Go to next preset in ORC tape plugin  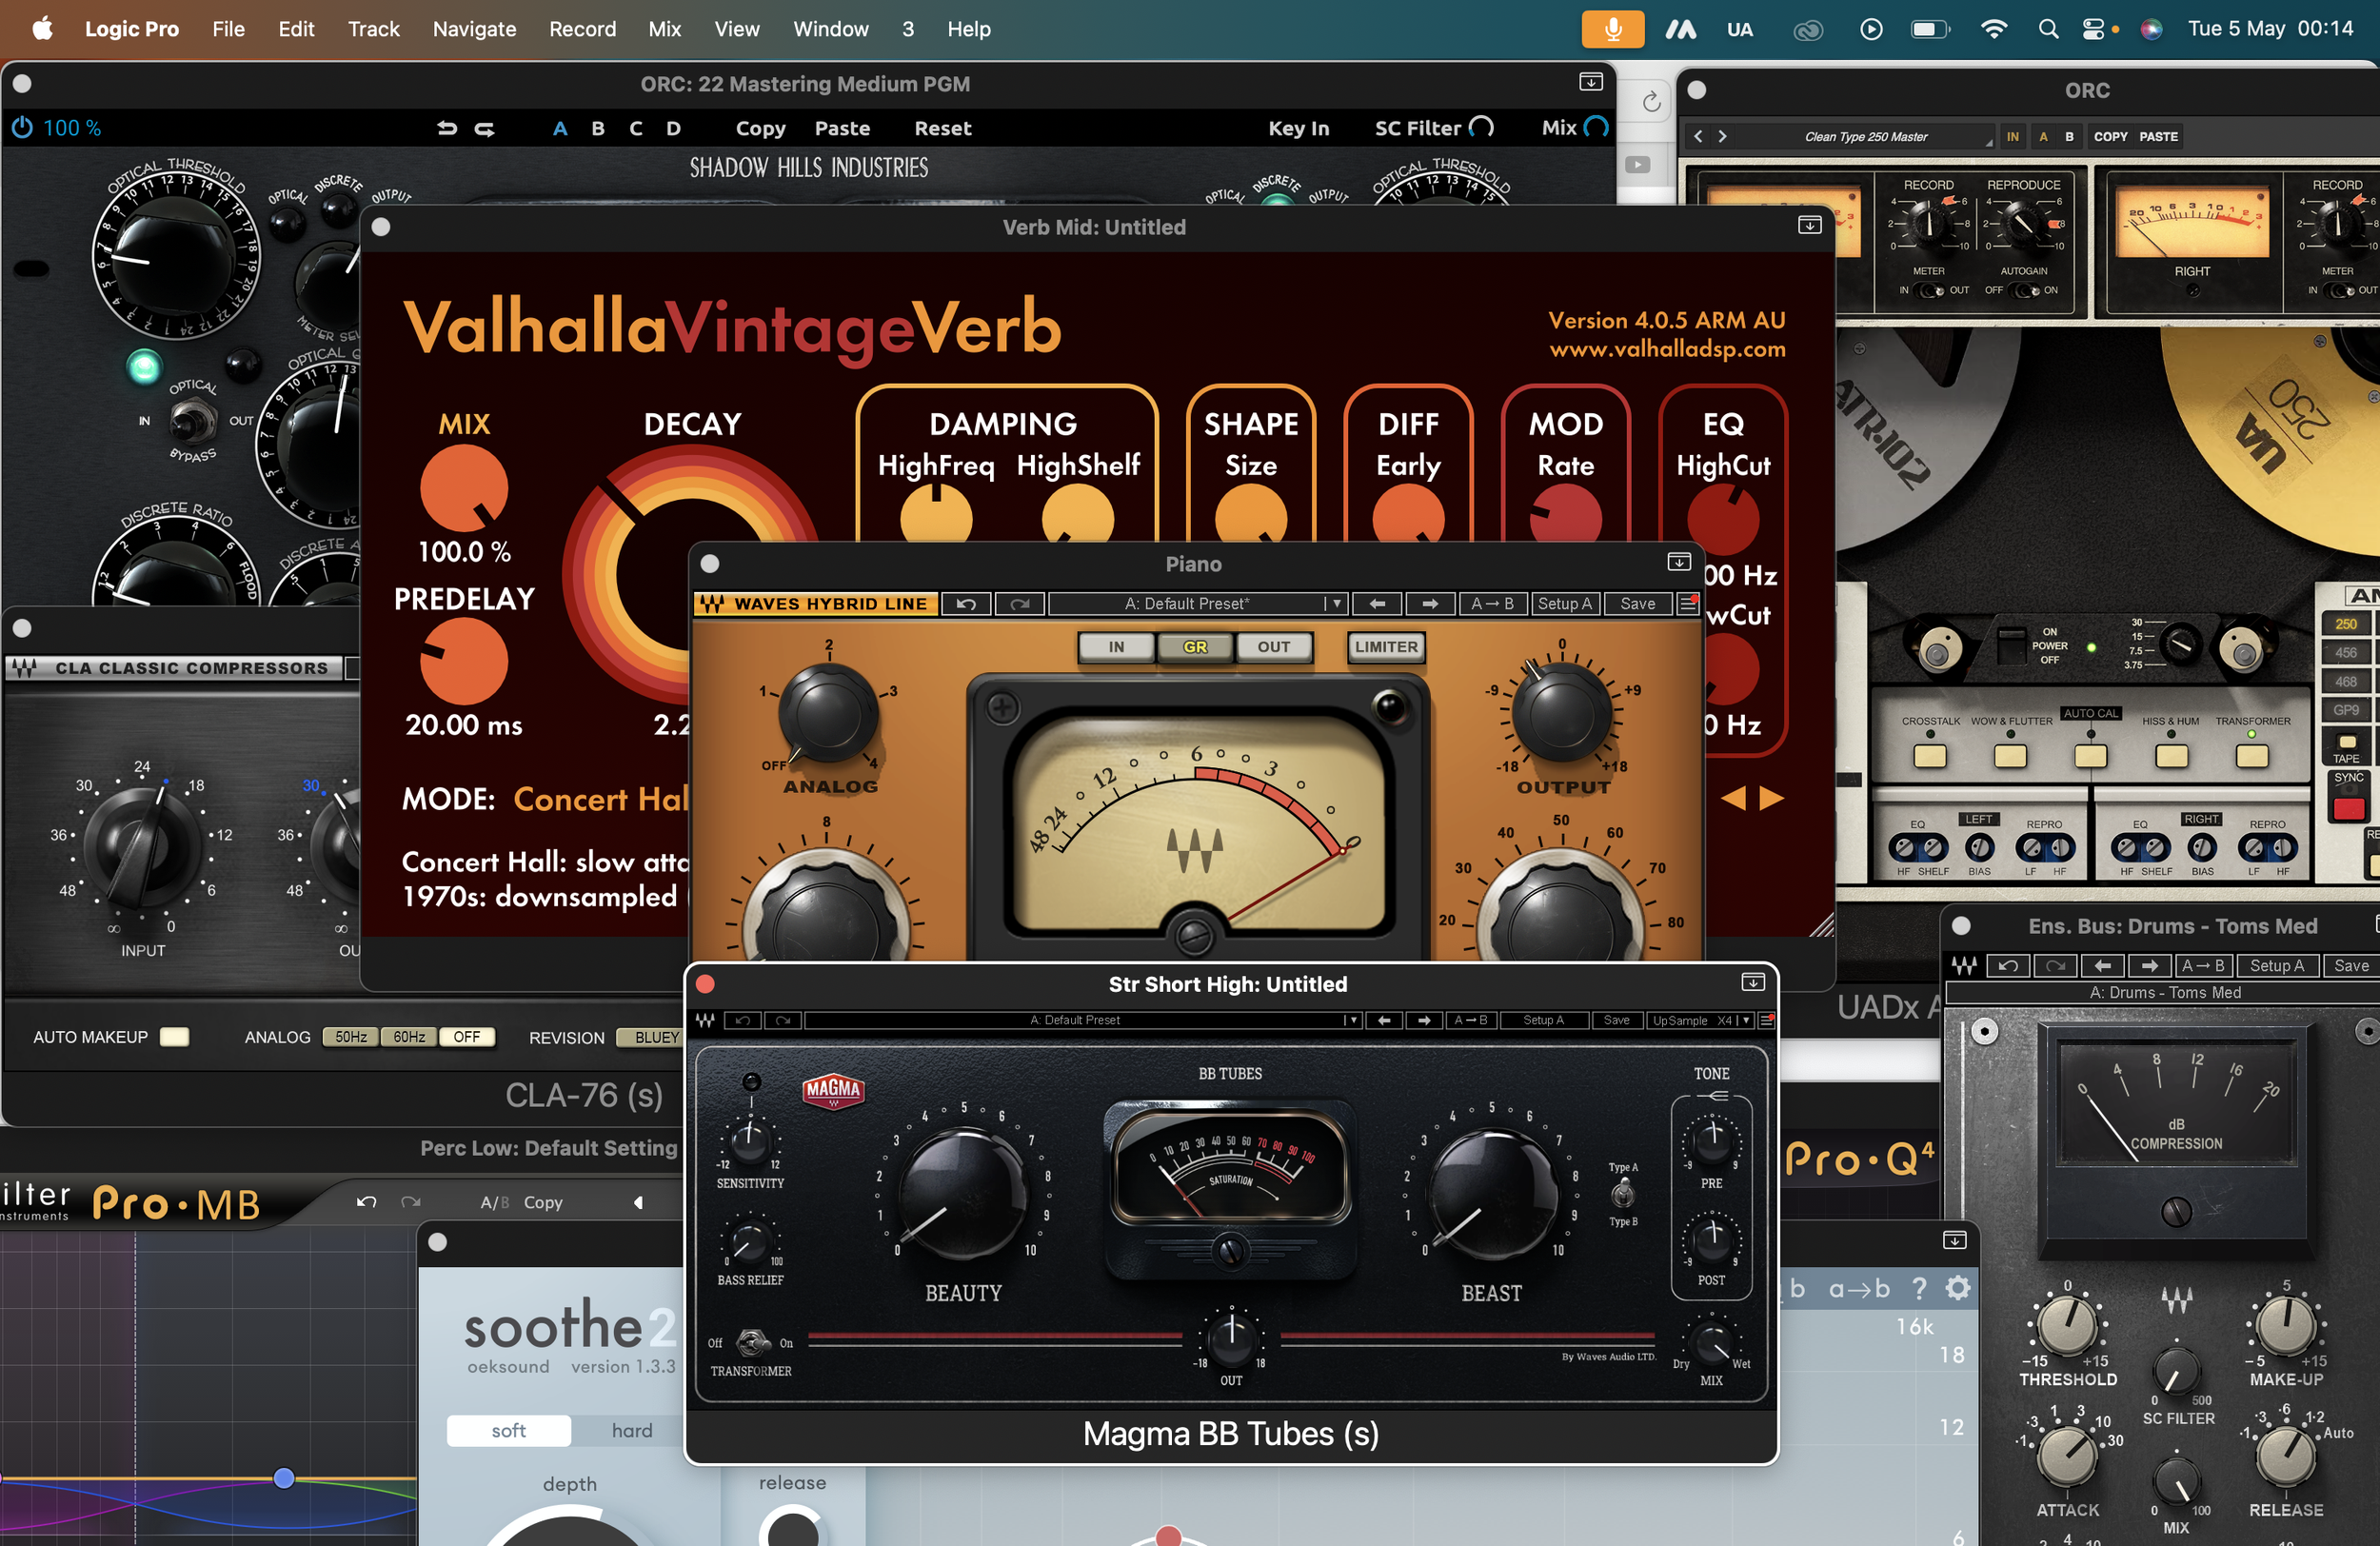(1722, 136)
